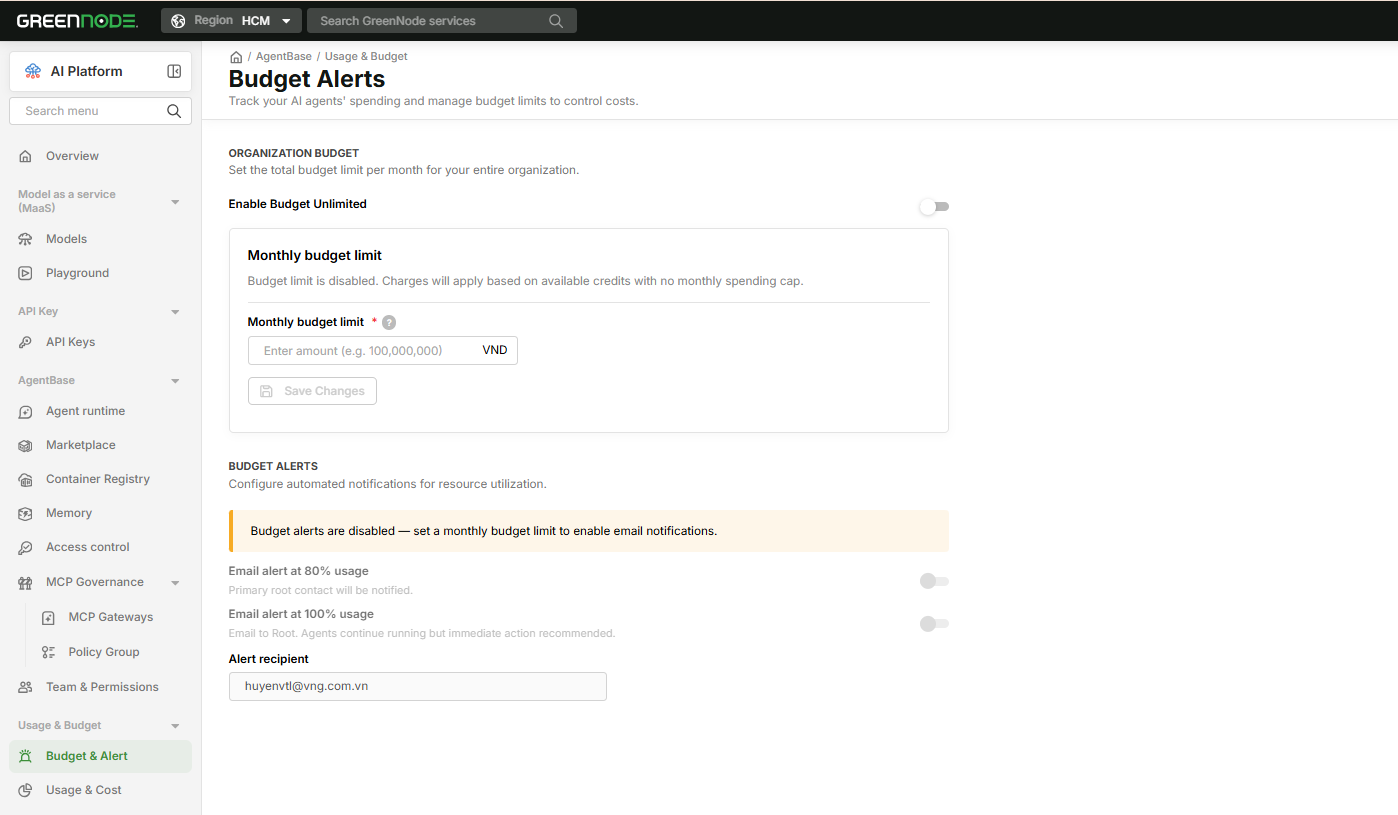Click the Marketplace cube icon
The width and height of the screenshot is (1398, 815).
pyautogui.click(x=26, y=445)
